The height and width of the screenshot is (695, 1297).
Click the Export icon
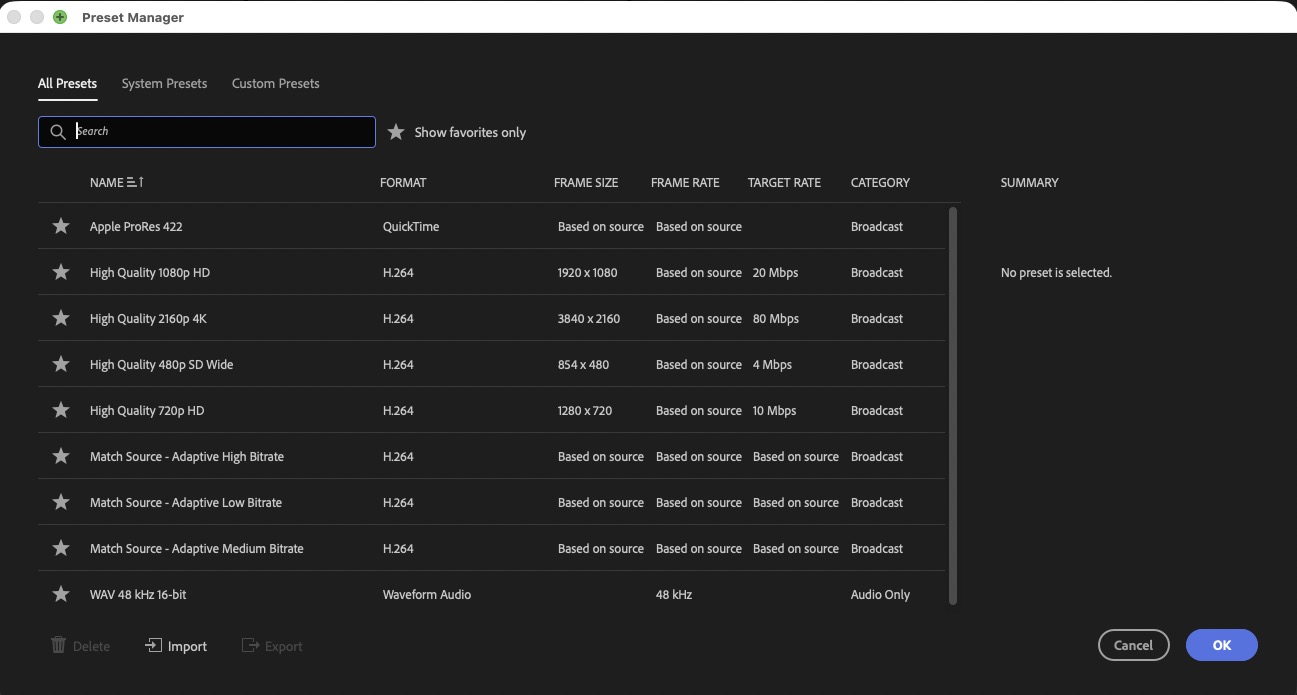(x=250, y=646)
